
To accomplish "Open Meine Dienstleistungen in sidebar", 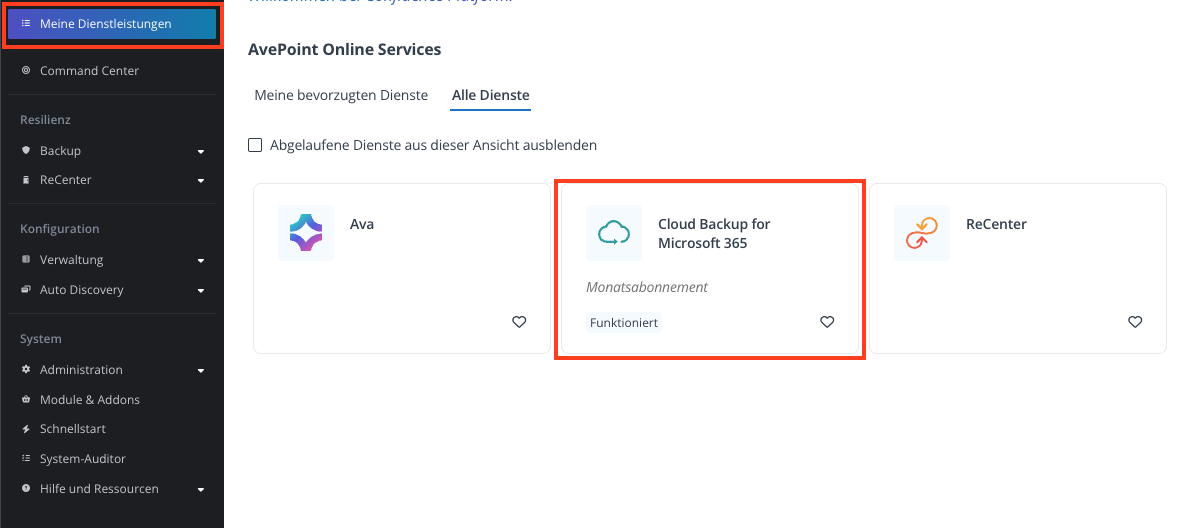I will pos(112,24).
